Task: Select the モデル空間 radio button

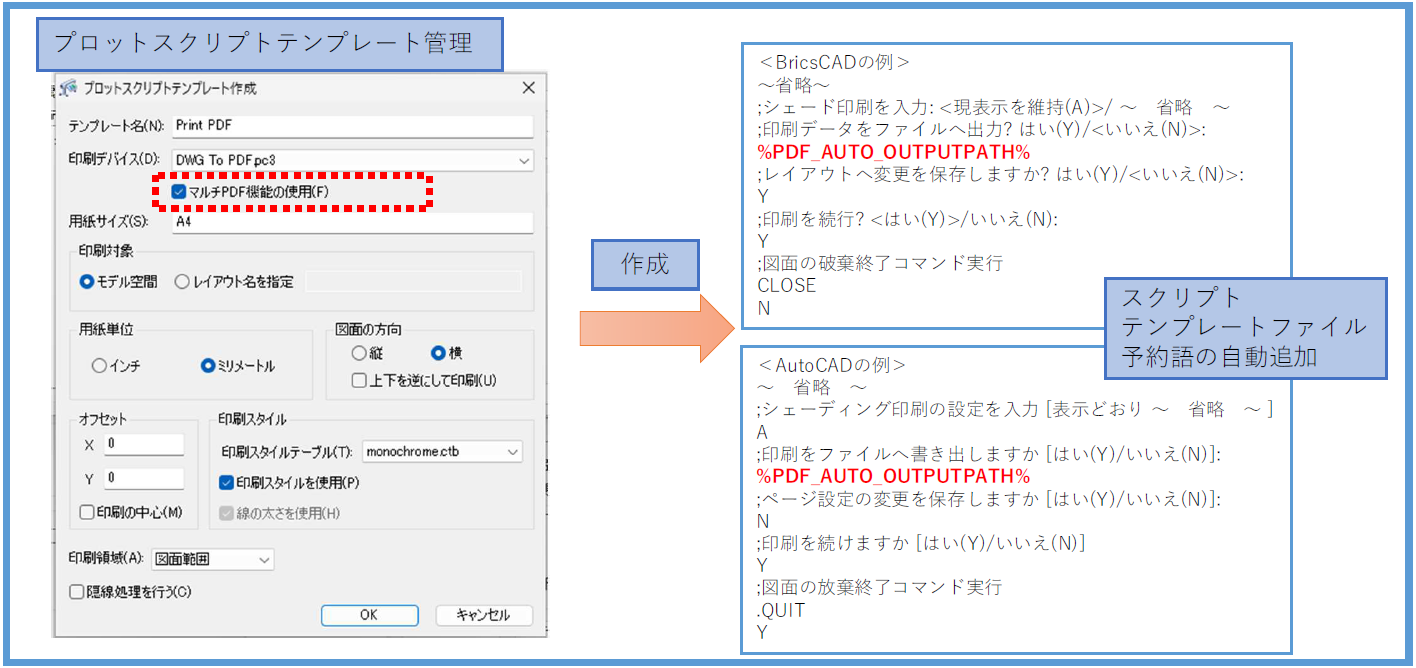Action: [87, 282]
